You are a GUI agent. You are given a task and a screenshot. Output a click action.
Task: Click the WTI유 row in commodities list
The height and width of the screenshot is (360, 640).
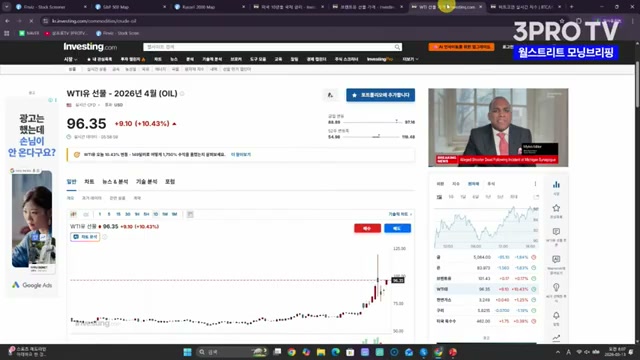pyautogui.click(x=486, y=289)
